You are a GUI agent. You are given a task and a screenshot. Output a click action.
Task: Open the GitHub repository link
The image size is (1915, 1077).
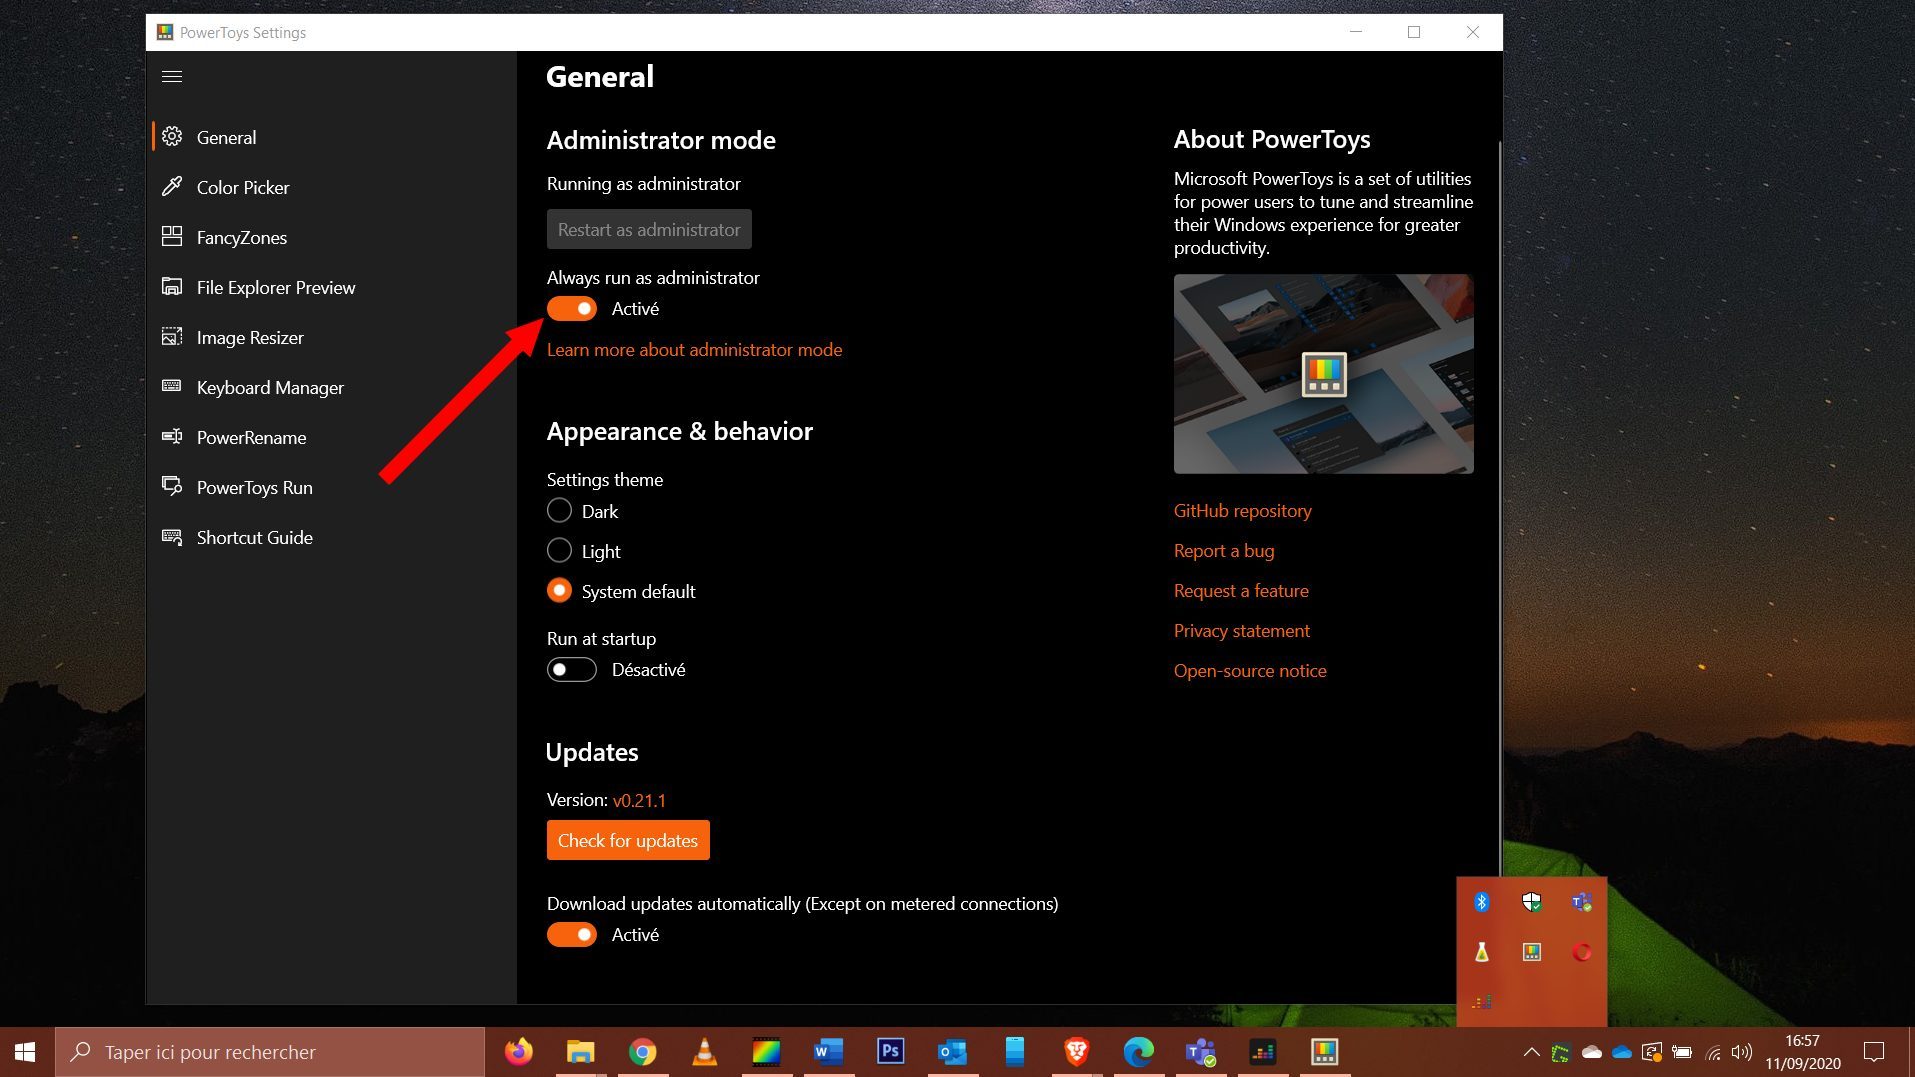1242,511
